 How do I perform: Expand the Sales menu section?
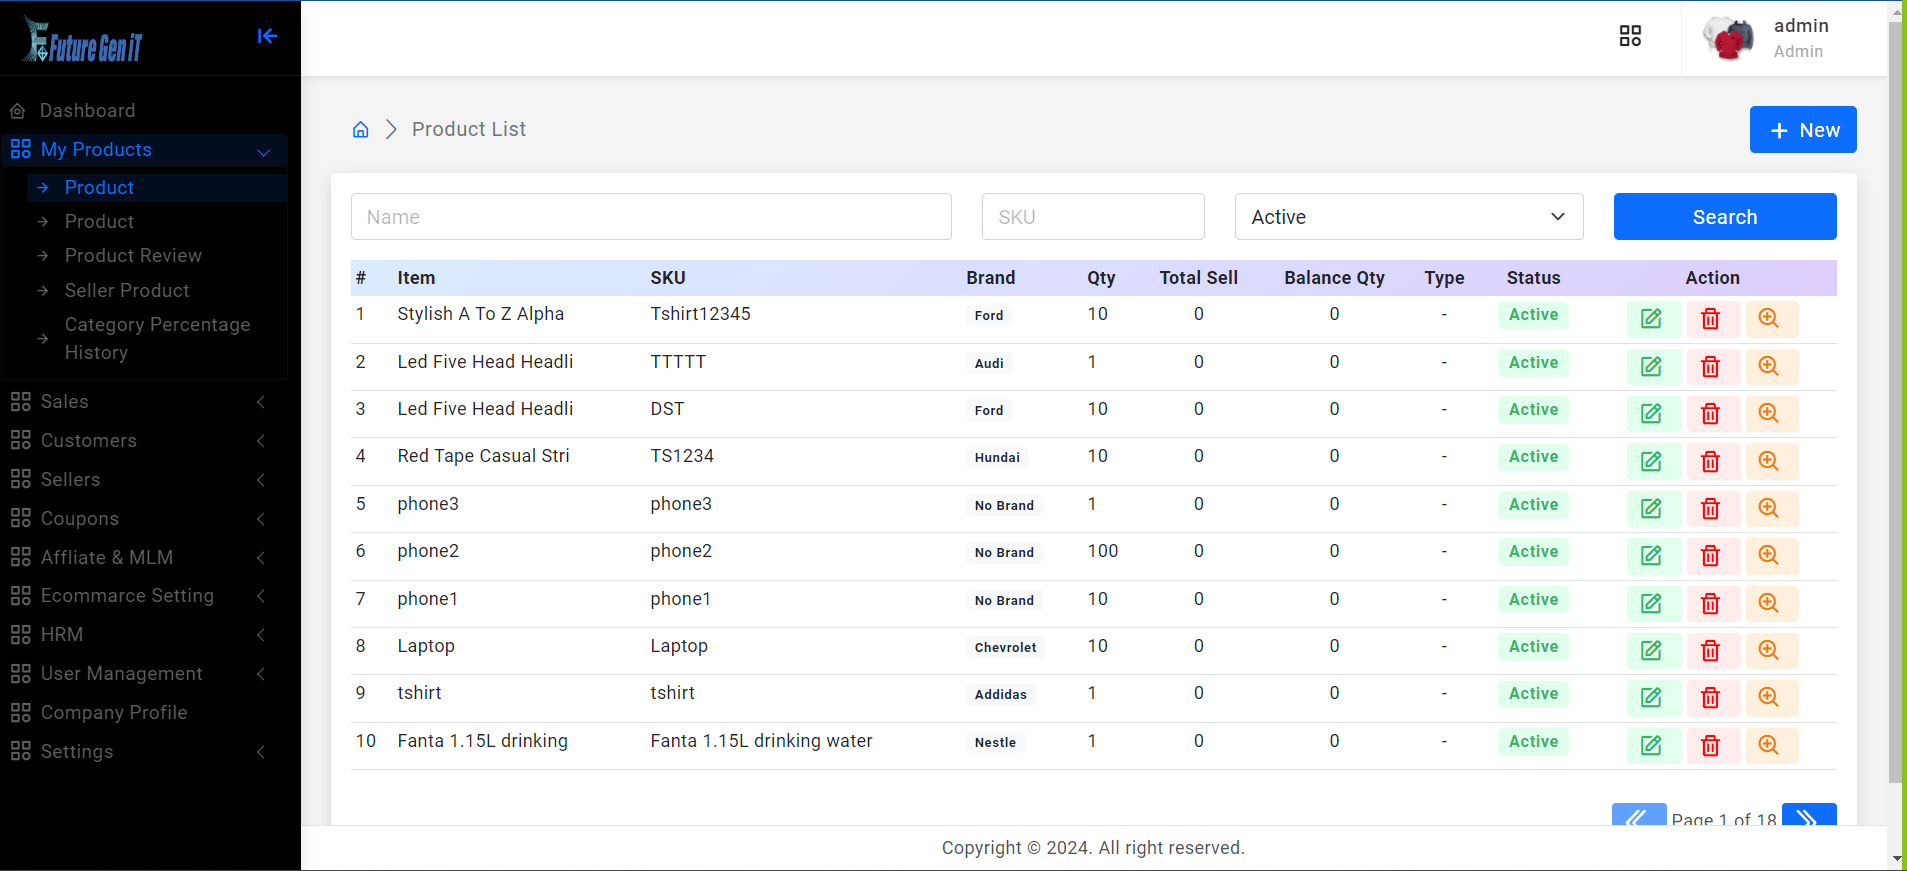coord(138,402)
